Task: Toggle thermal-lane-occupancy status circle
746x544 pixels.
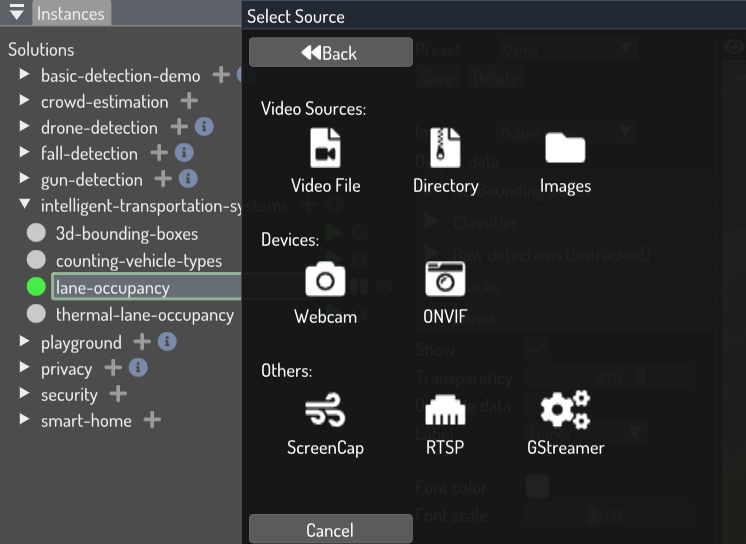Action: (36, 314)
